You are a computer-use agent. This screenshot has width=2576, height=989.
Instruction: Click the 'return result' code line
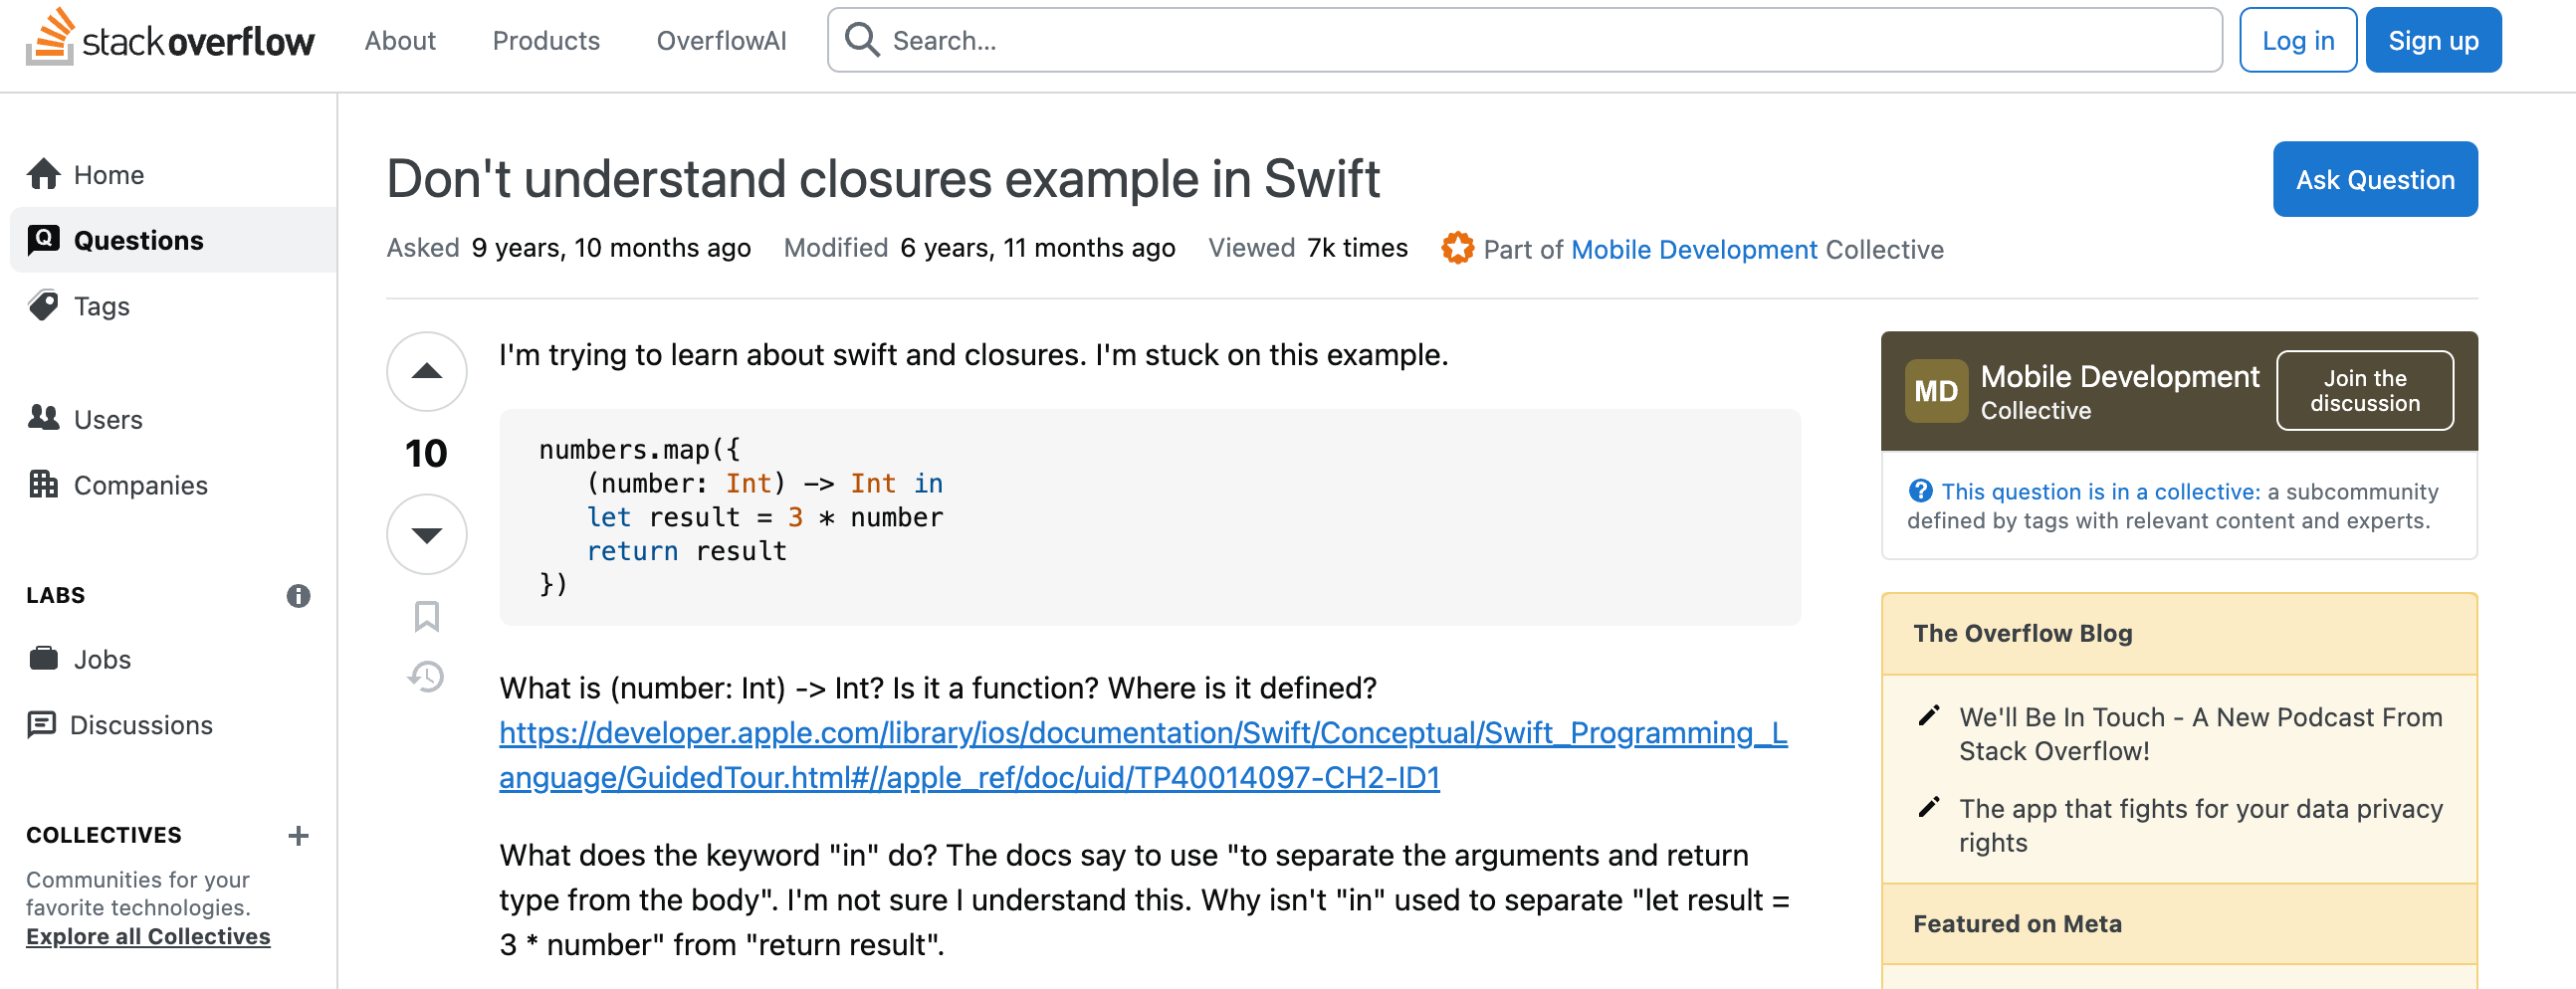coord(686,551)
